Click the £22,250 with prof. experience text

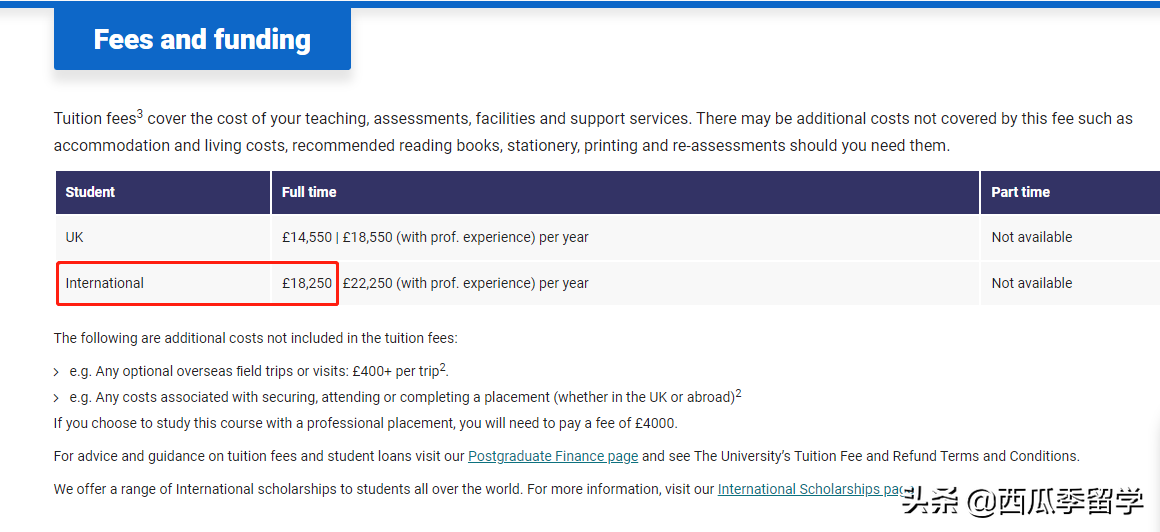click(466, 283)
